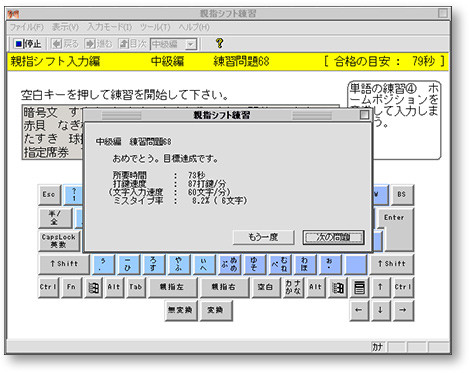Click the left Ctrl key

(49, 287)
